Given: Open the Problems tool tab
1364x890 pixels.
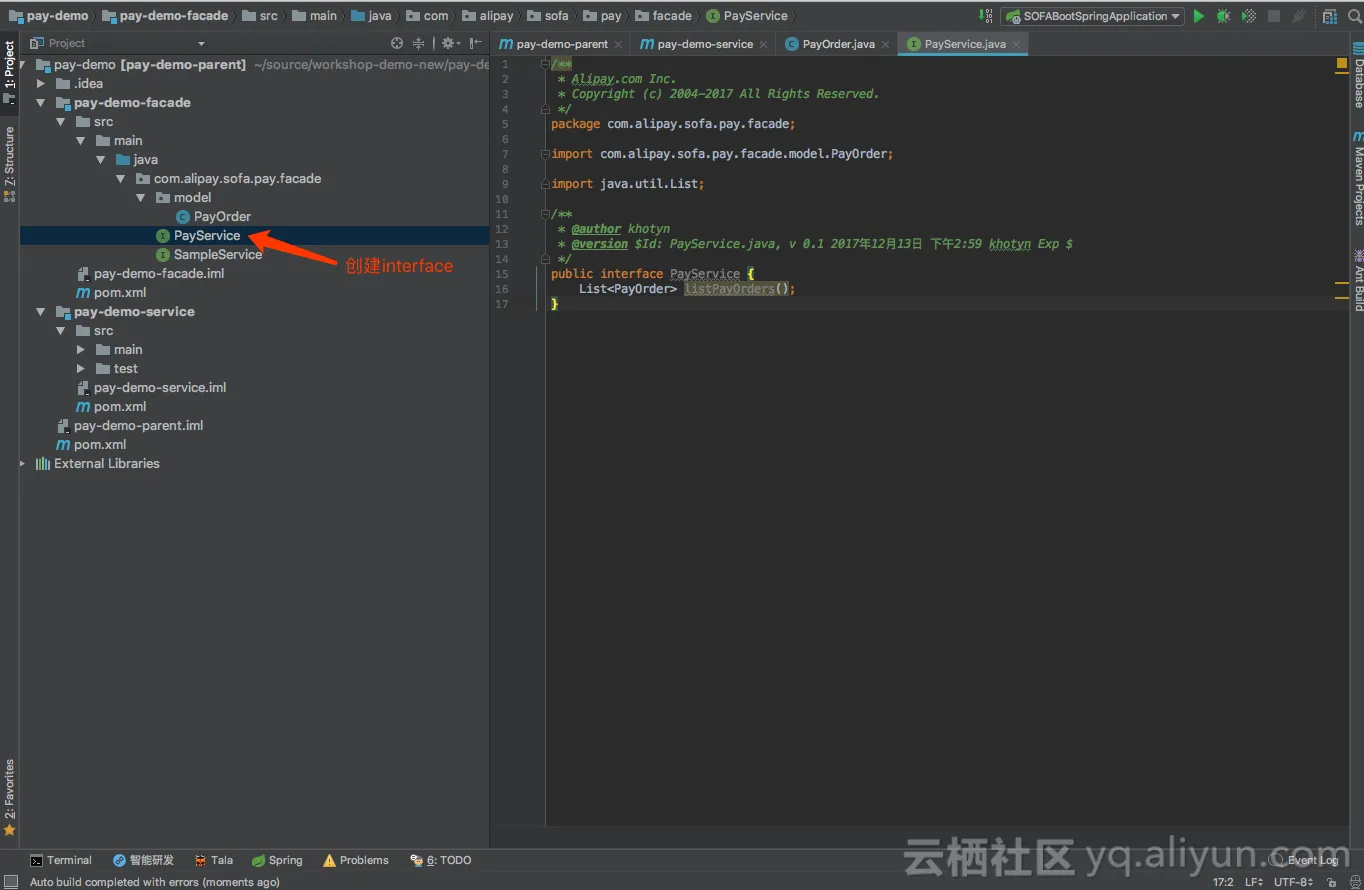Looking at the screenshot, I should point(356,860).
